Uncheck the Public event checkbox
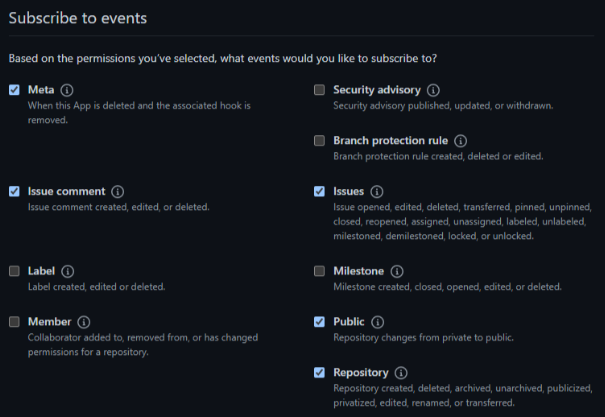605x417 pixels. (319, 322)
